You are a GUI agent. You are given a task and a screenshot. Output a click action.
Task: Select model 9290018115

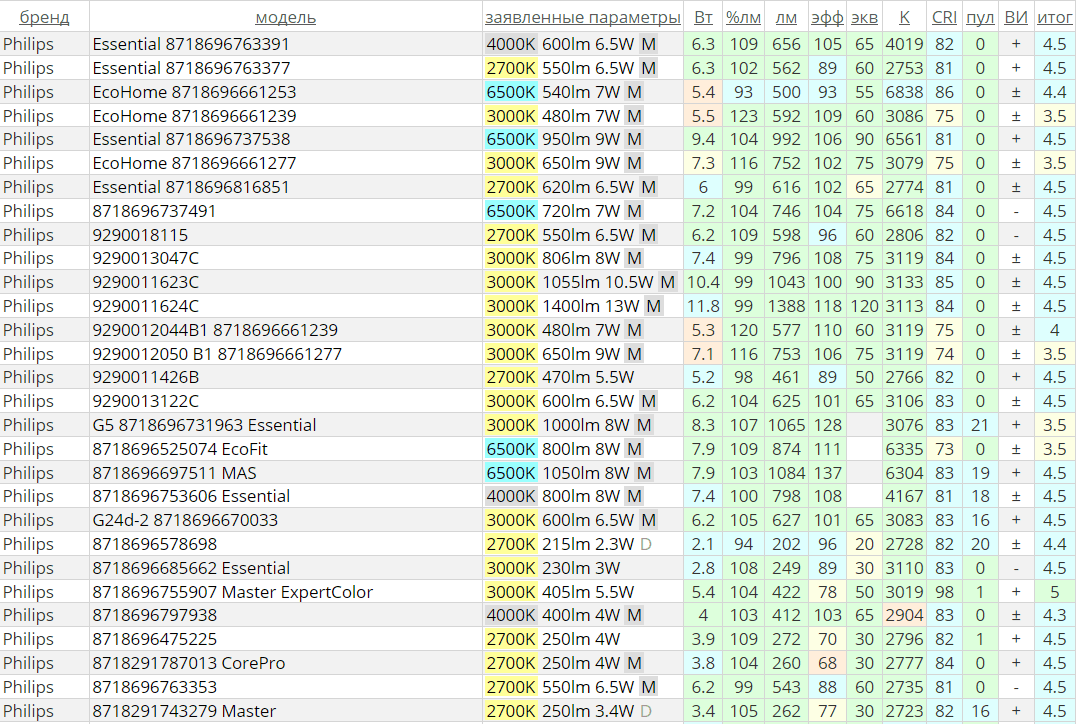click(140, 235)
